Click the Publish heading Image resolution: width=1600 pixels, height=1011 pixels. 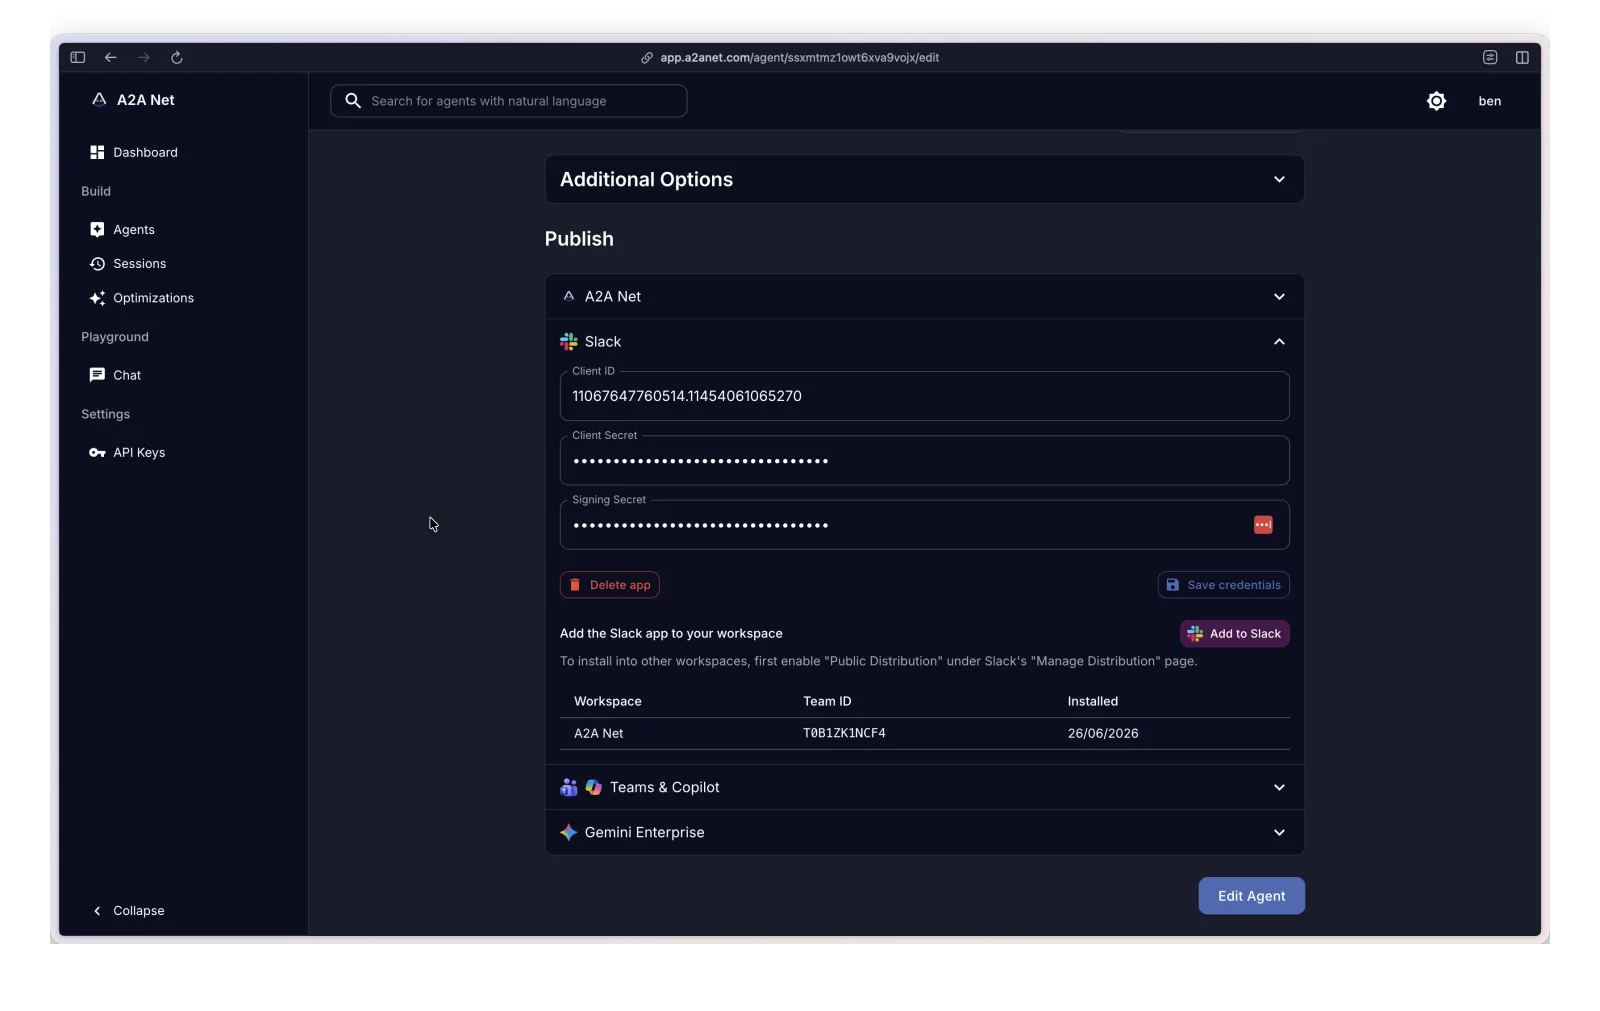(579, 239)
